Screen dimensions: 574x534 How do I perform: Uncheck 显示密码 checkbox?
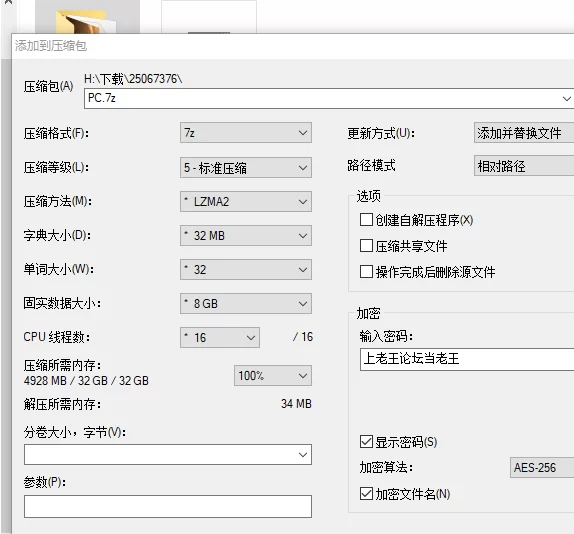tap(366, 442)
